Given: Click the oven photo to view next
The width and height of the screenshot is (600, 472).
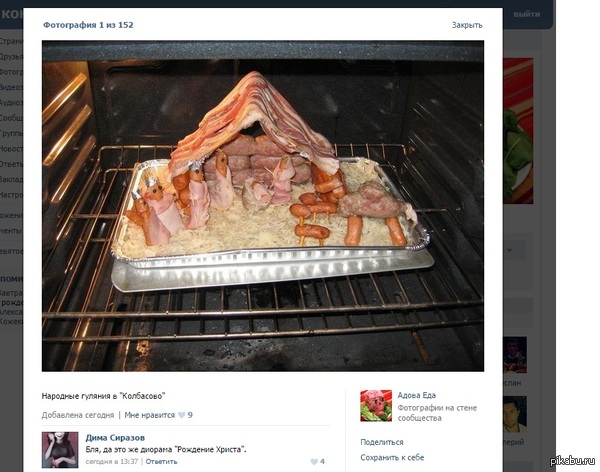Looking at the screenshot, I should click(x=262, y=205).
